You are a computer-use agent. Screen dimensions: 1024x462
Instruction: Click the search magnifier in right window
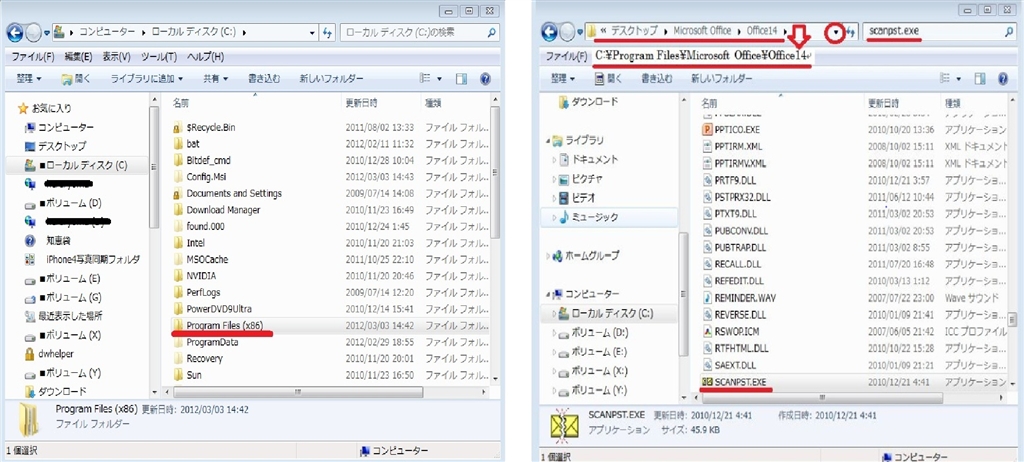pyautogui.click(x=1010, y=30)
